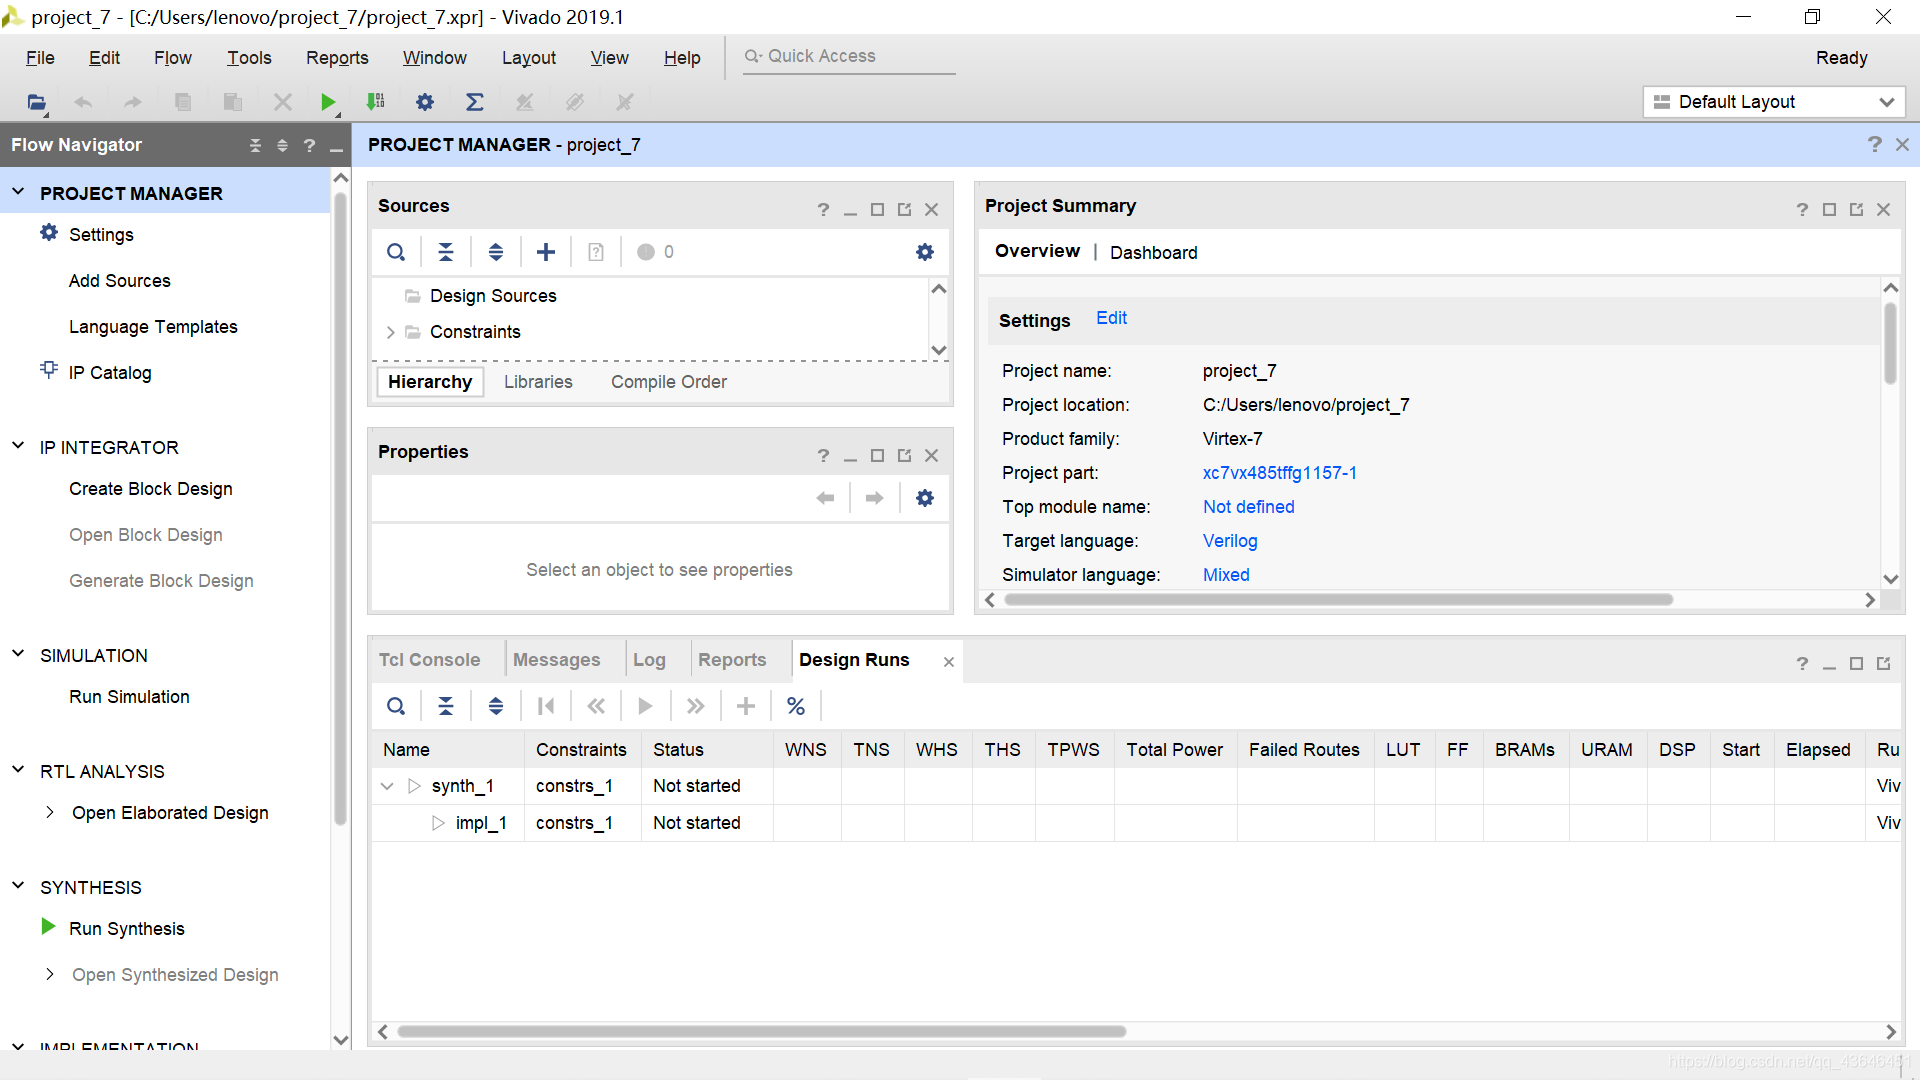Switch to the Tcl Console tab

[x=429, y=660]
